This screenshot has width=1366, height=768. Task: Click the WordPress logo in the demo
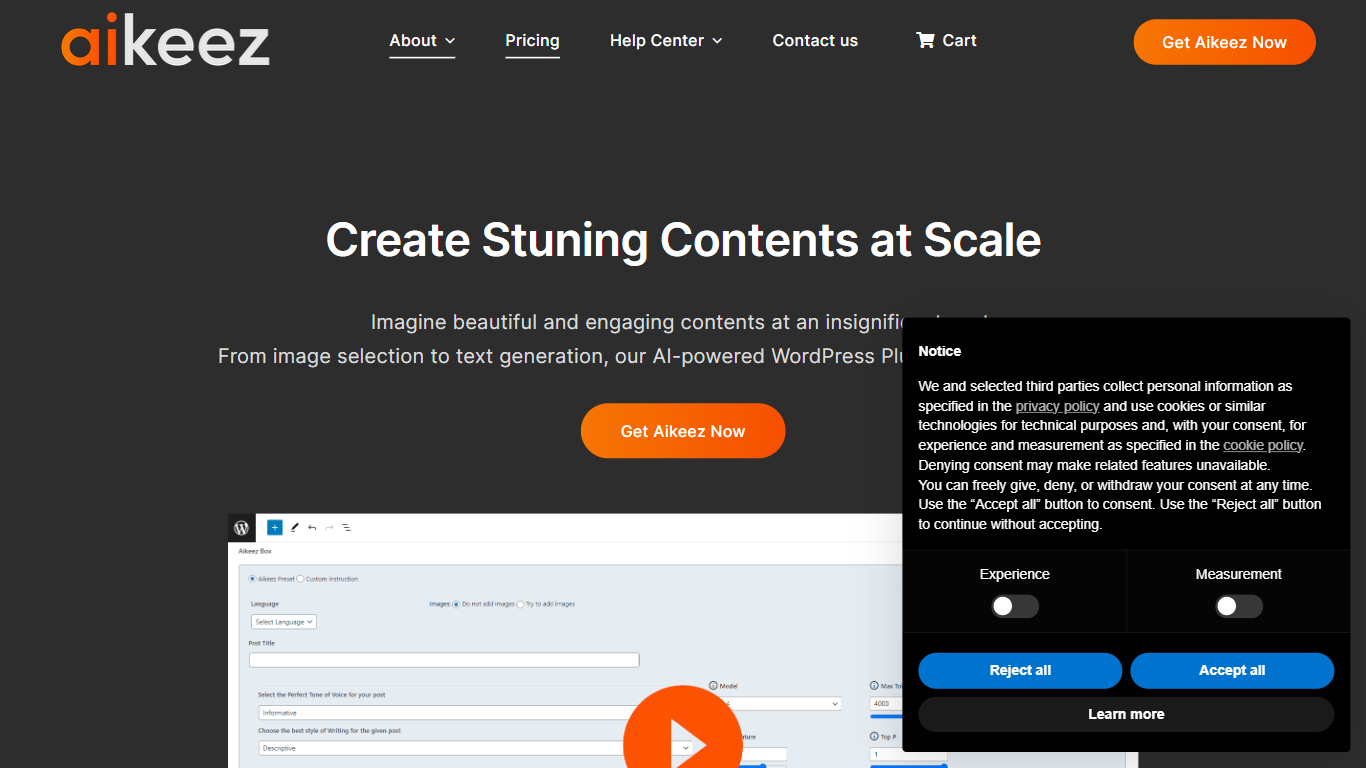click(241, 527)
